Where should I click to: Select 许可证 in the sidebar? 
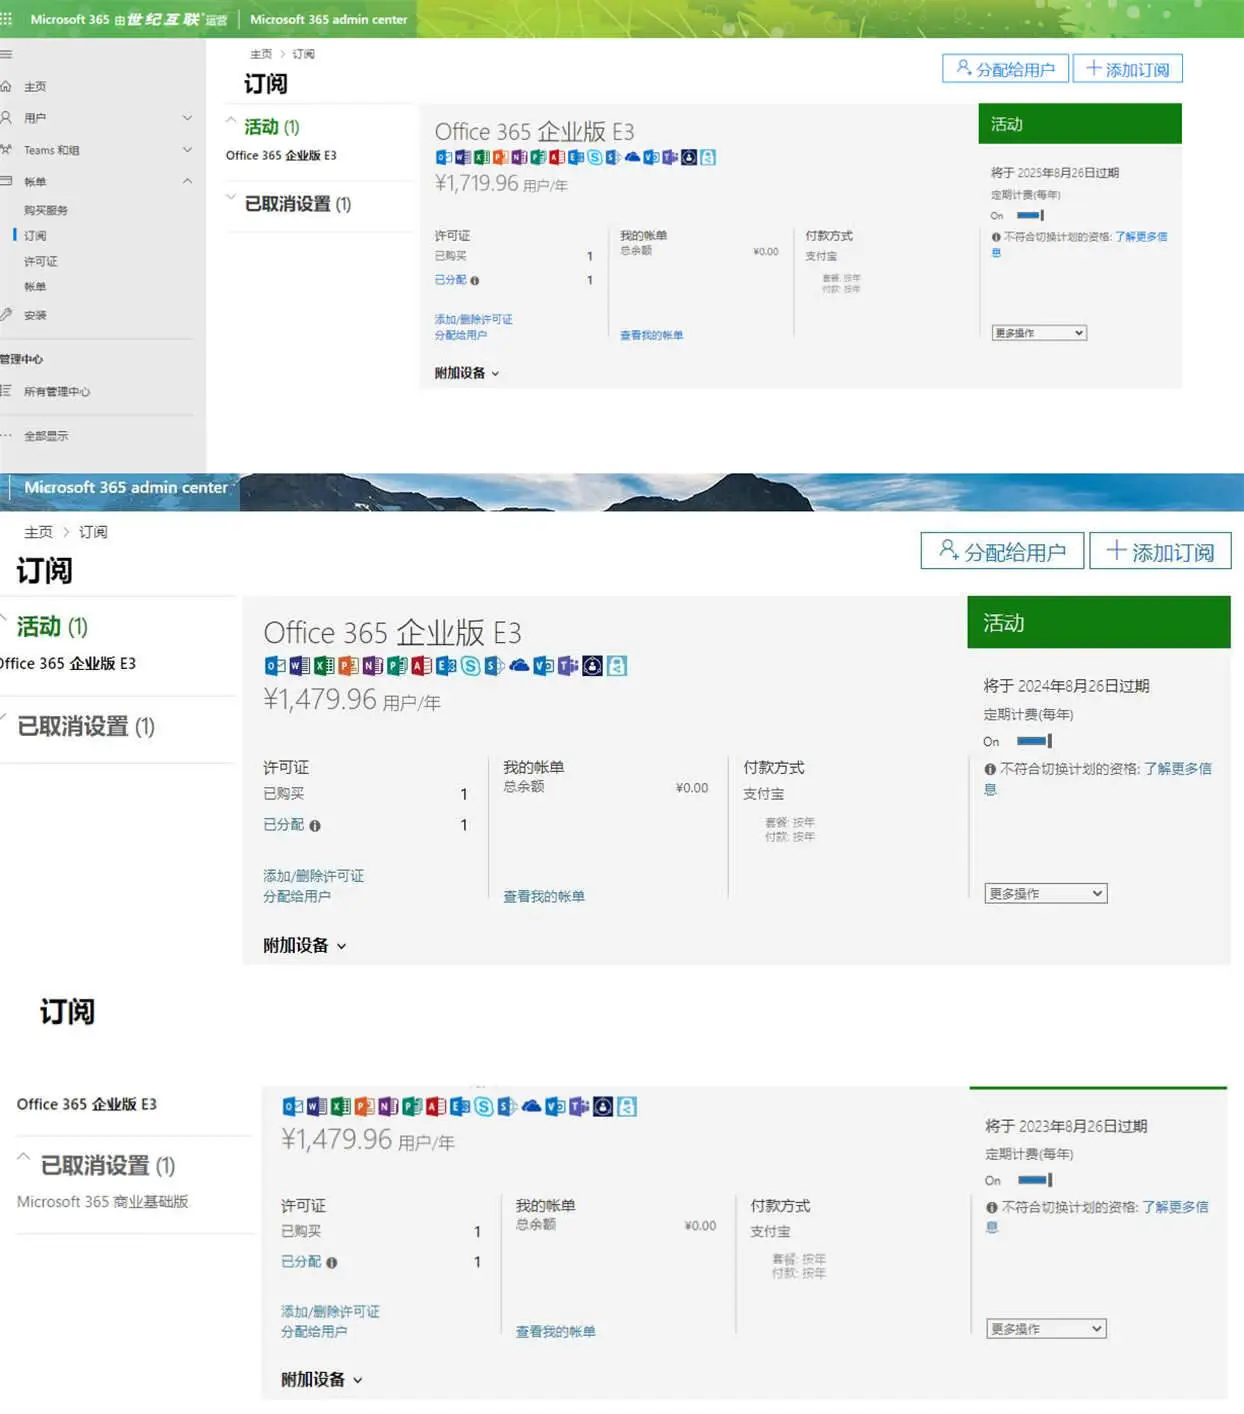[x=41, y=261]
